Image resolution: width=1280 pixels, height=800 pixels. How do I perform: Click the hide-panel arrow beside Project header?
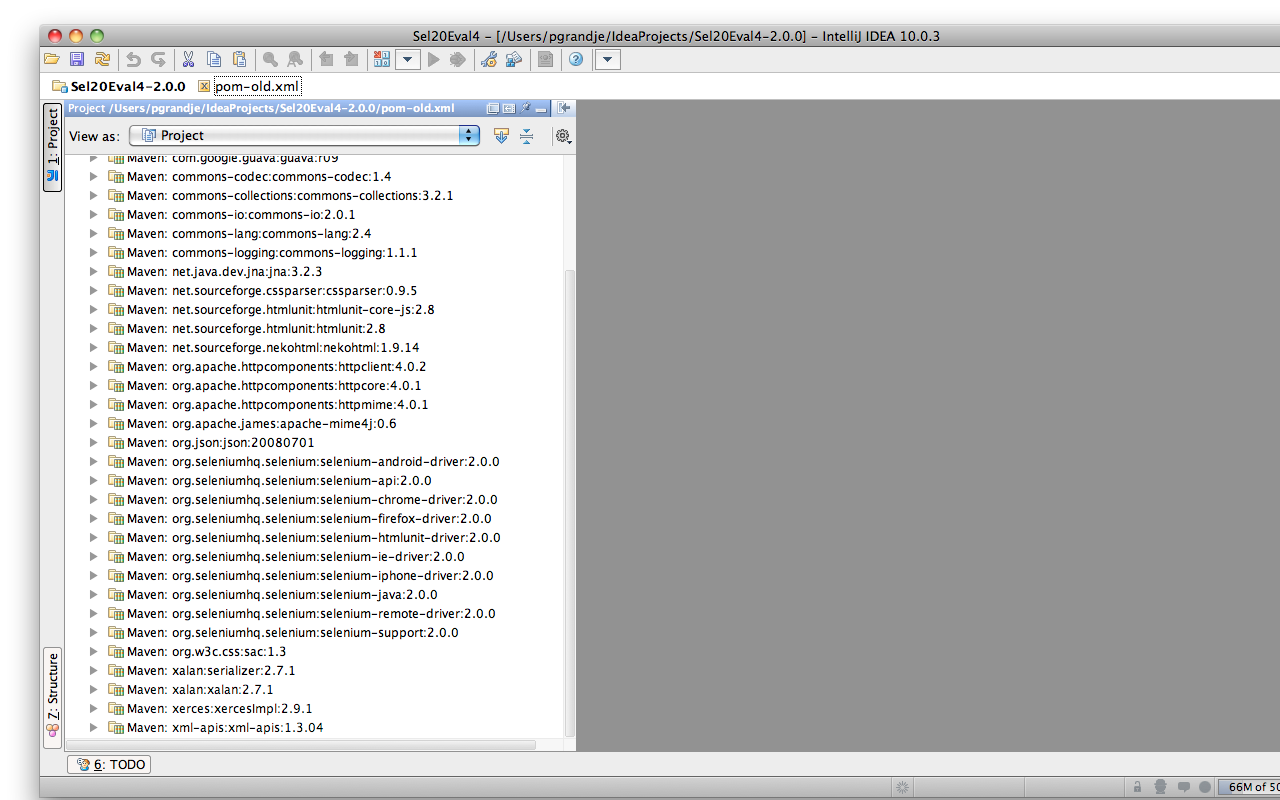pyautogui.click(x=564, y=108)
